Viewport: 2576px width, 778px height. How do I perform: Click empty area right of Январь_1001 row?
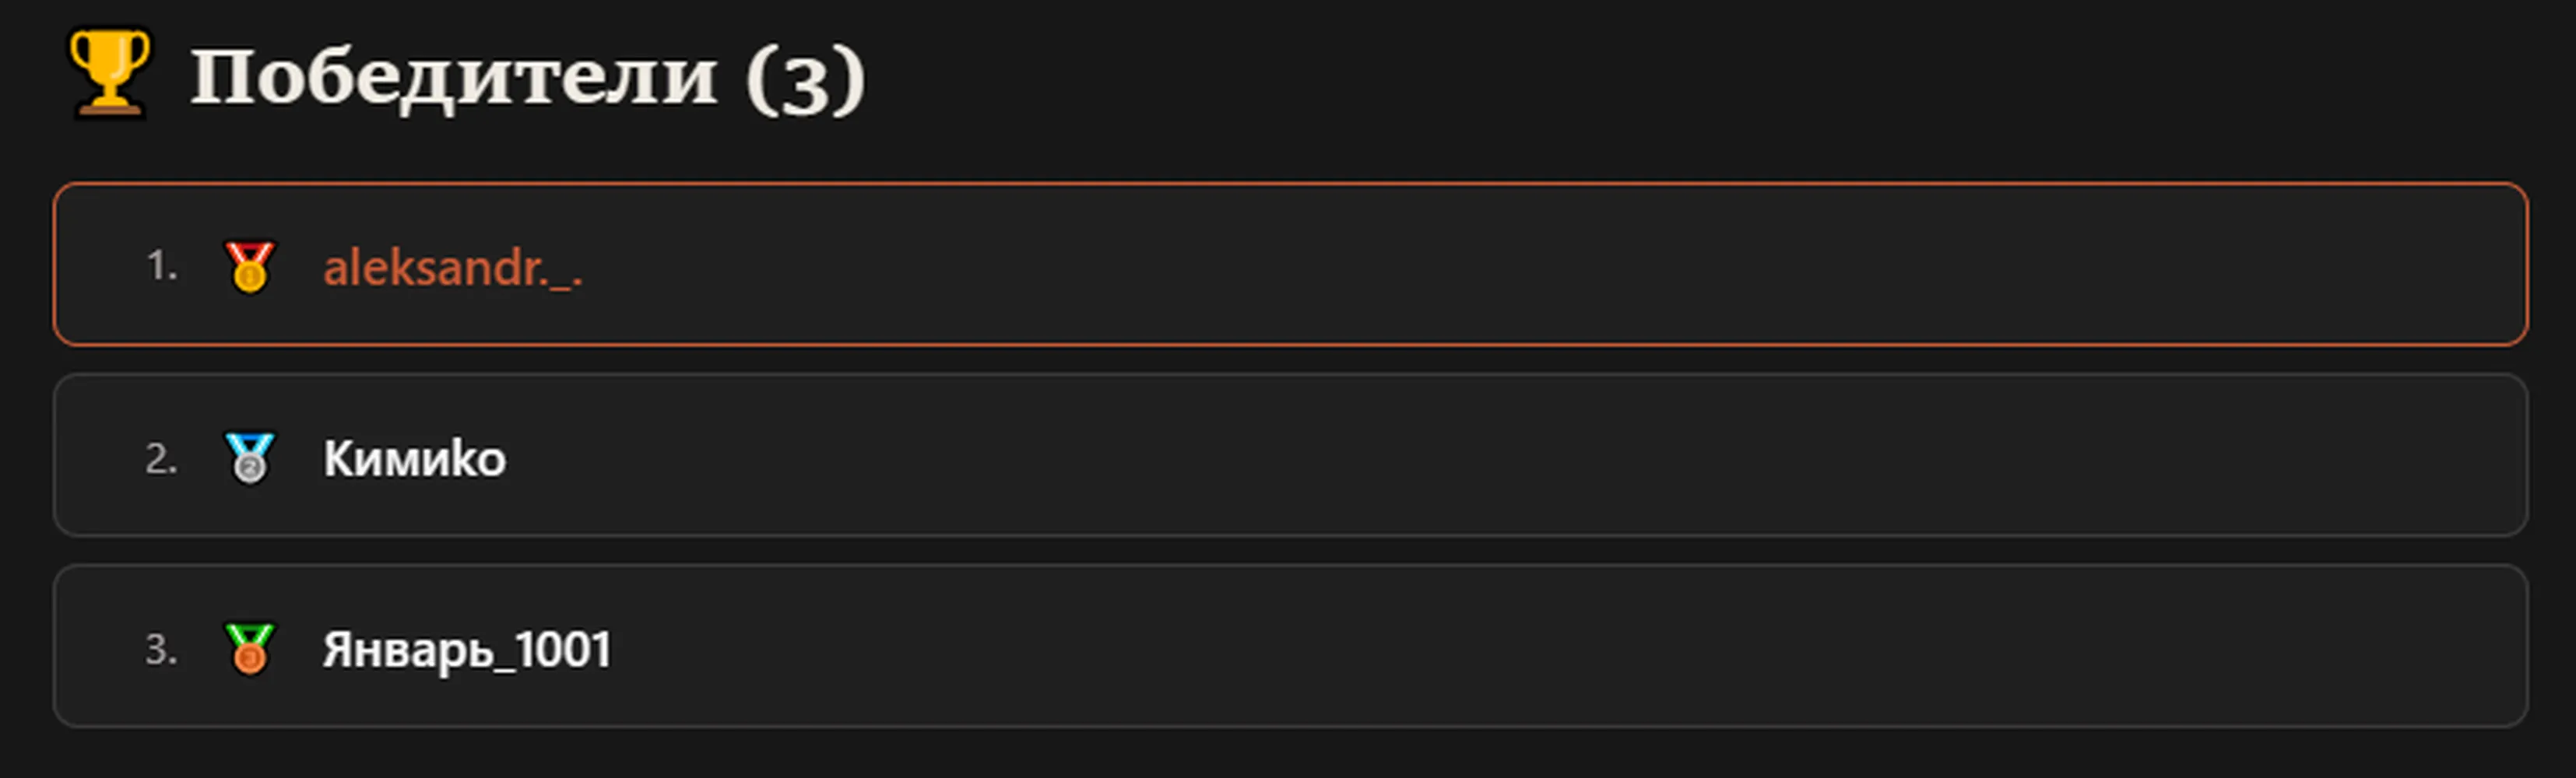(x=1570, y=646)
